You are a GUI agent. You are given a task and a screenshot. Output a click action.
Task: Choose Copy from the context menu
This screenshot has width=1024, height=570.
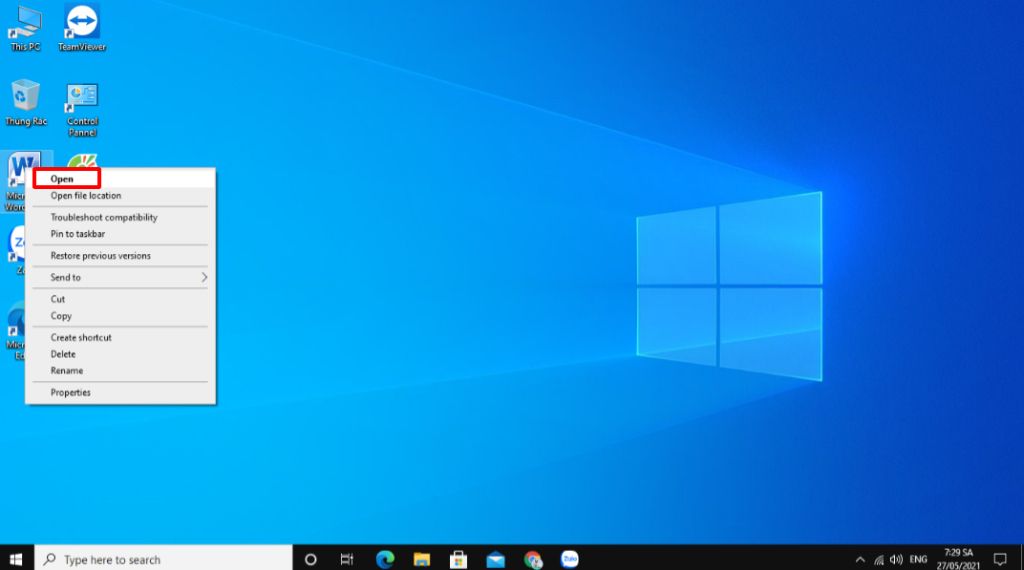point(120,315)
